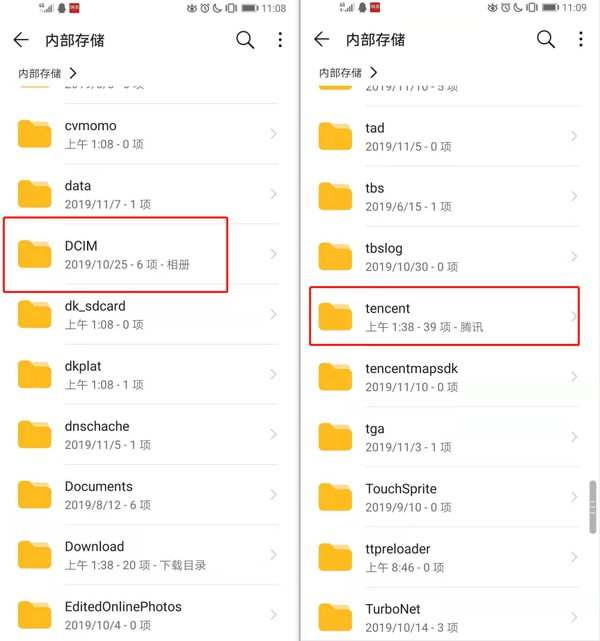The image size is (600, 641).
Task: Open the Download folder icon
Action: (34, 555)
